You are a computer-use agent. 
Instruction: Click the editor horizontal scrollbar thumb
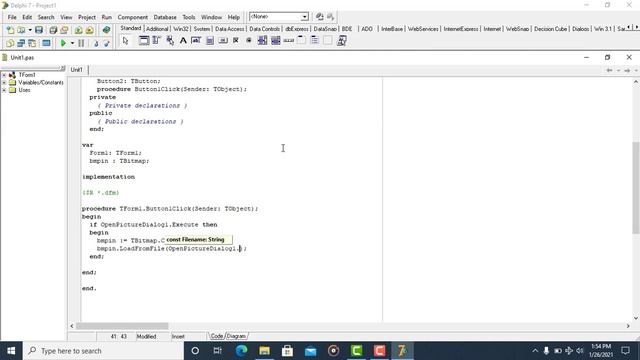tap(122, 326)
